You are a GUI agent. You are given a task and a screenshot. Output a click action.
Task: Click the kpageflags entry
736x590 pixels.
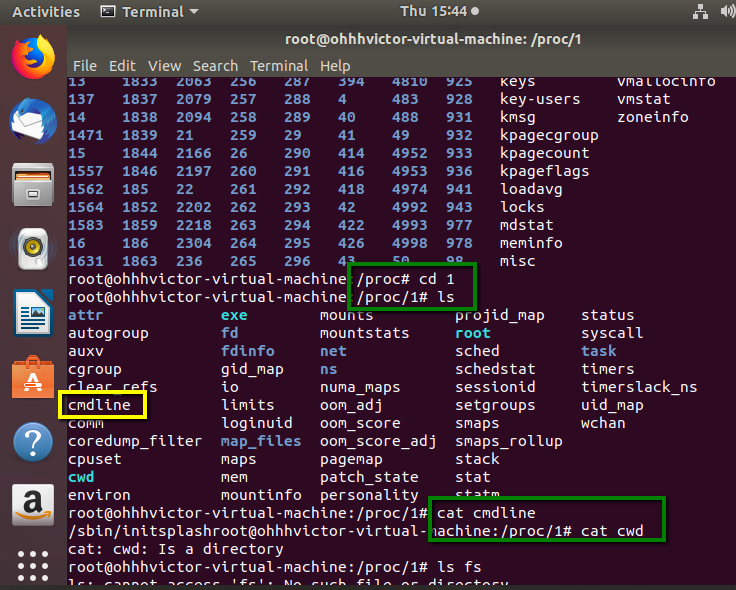[x=544, y=171]
